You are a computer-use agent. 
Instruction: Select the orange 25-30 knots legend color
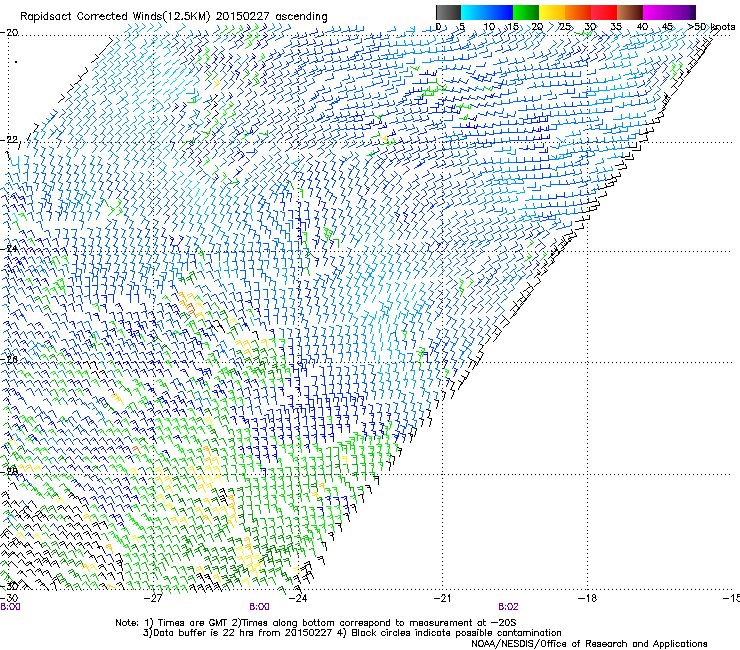(578, 12)
